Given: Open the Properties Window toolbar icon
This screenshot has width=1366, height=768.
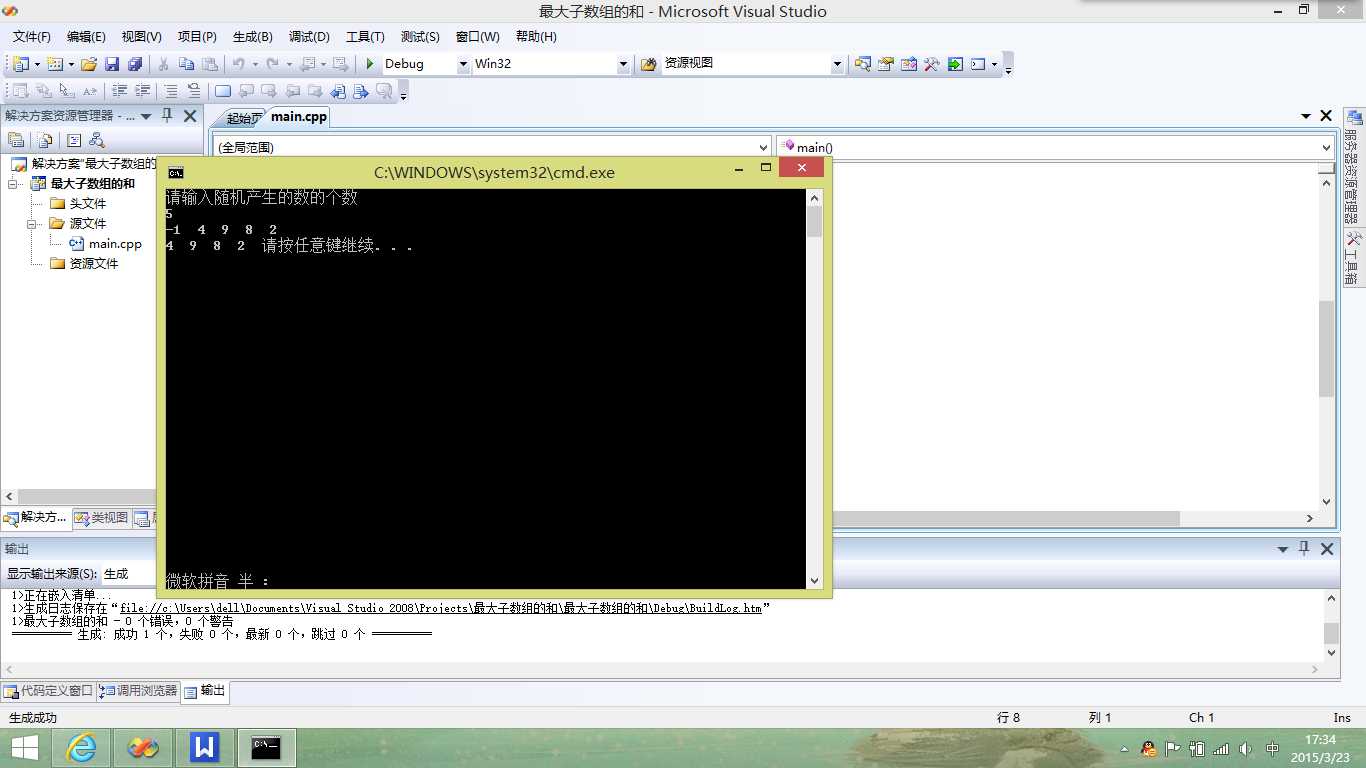Looking at the screenshot, I should point(885,64).
